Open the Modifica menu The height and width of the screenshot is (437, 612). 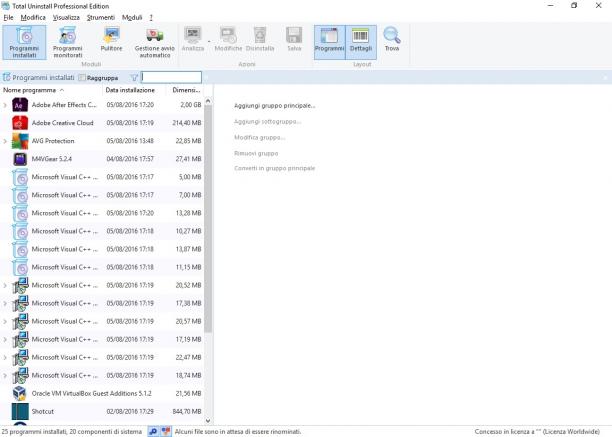tap(33, 18)
